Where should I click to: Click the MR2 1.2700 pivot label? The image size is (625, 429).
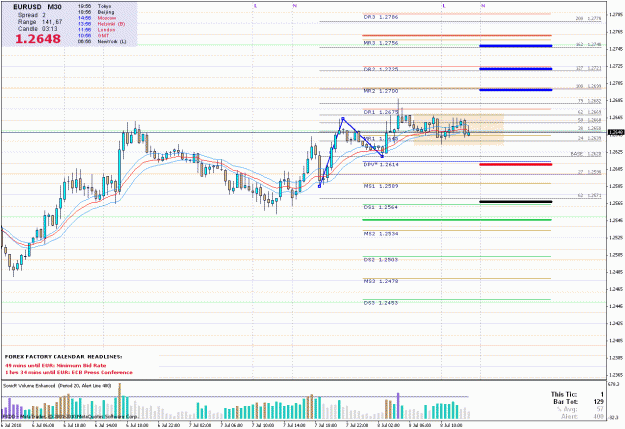pyautogui.click(x=381, y=91)
